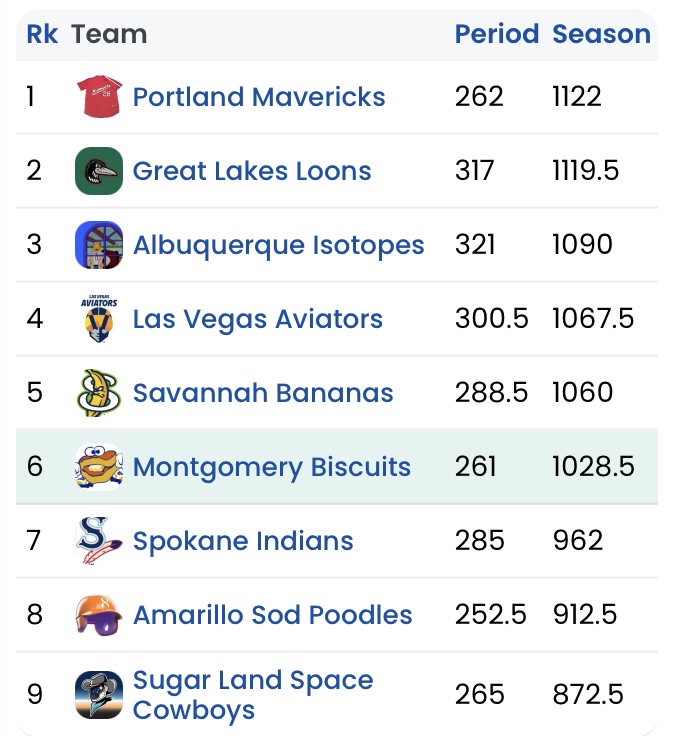Viewport: 675px width, 736px height.
Task: Sort by the Rk column header
Action: click(x=42, y=34)
